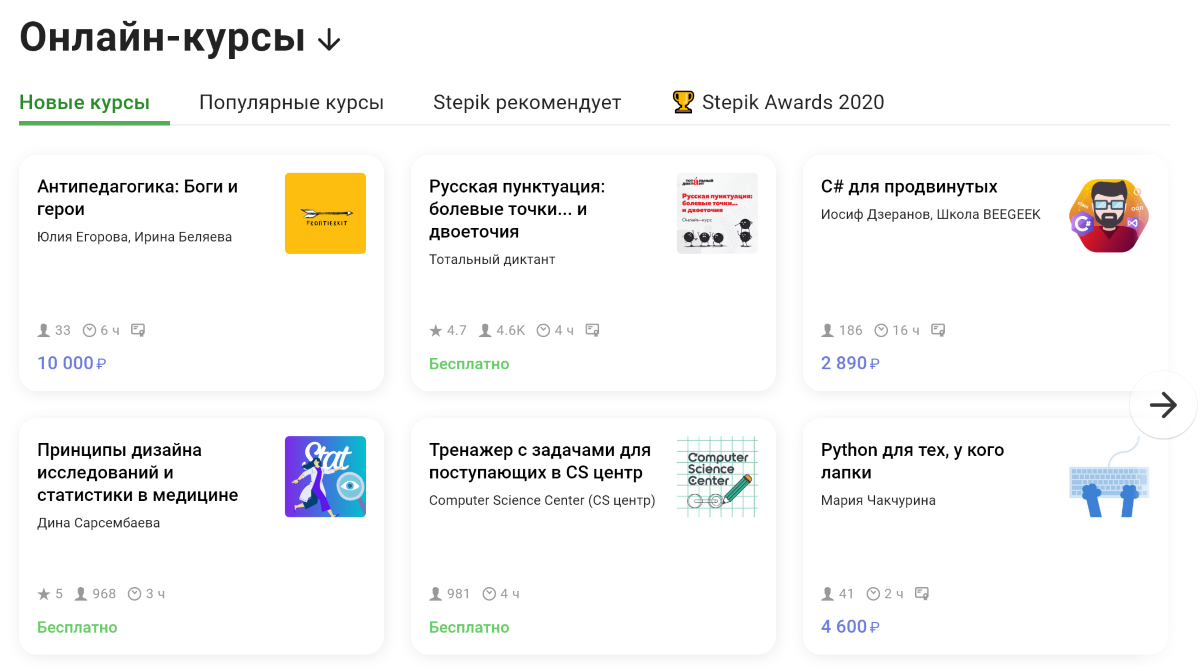Click clock icon on C# для продвинутых card
The width and height of the screenshot is (1200, 671).
[881, 330]
